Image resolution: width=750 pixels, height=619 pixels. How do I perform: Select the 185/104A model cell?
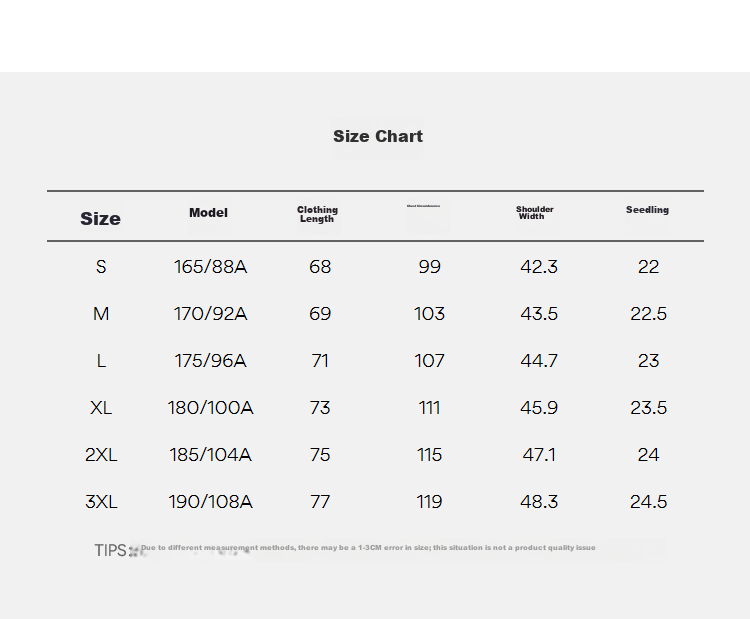(210, 455)
